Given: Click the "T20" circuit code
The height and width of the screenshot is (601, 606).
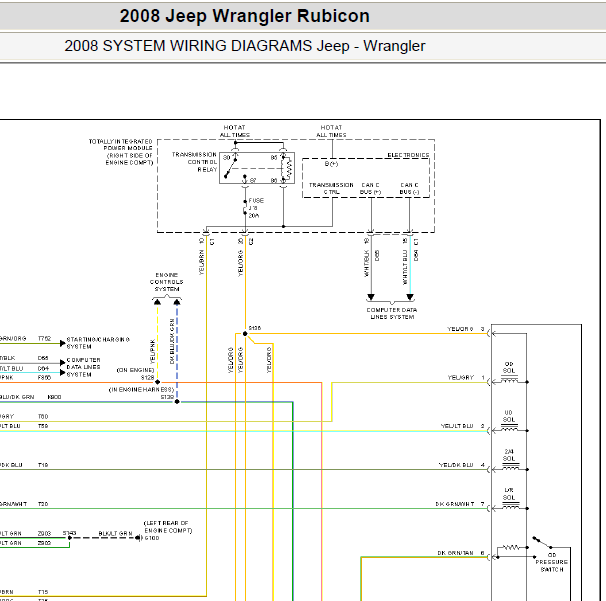Looking at the screenshot, I should [43, 504].
